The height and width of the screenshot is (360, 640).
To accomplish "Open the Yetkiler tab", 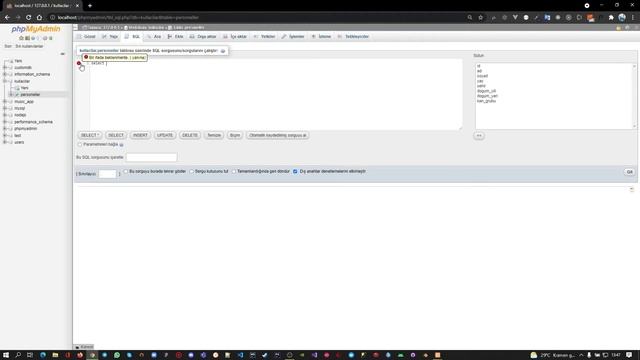I will coord(264,37).
